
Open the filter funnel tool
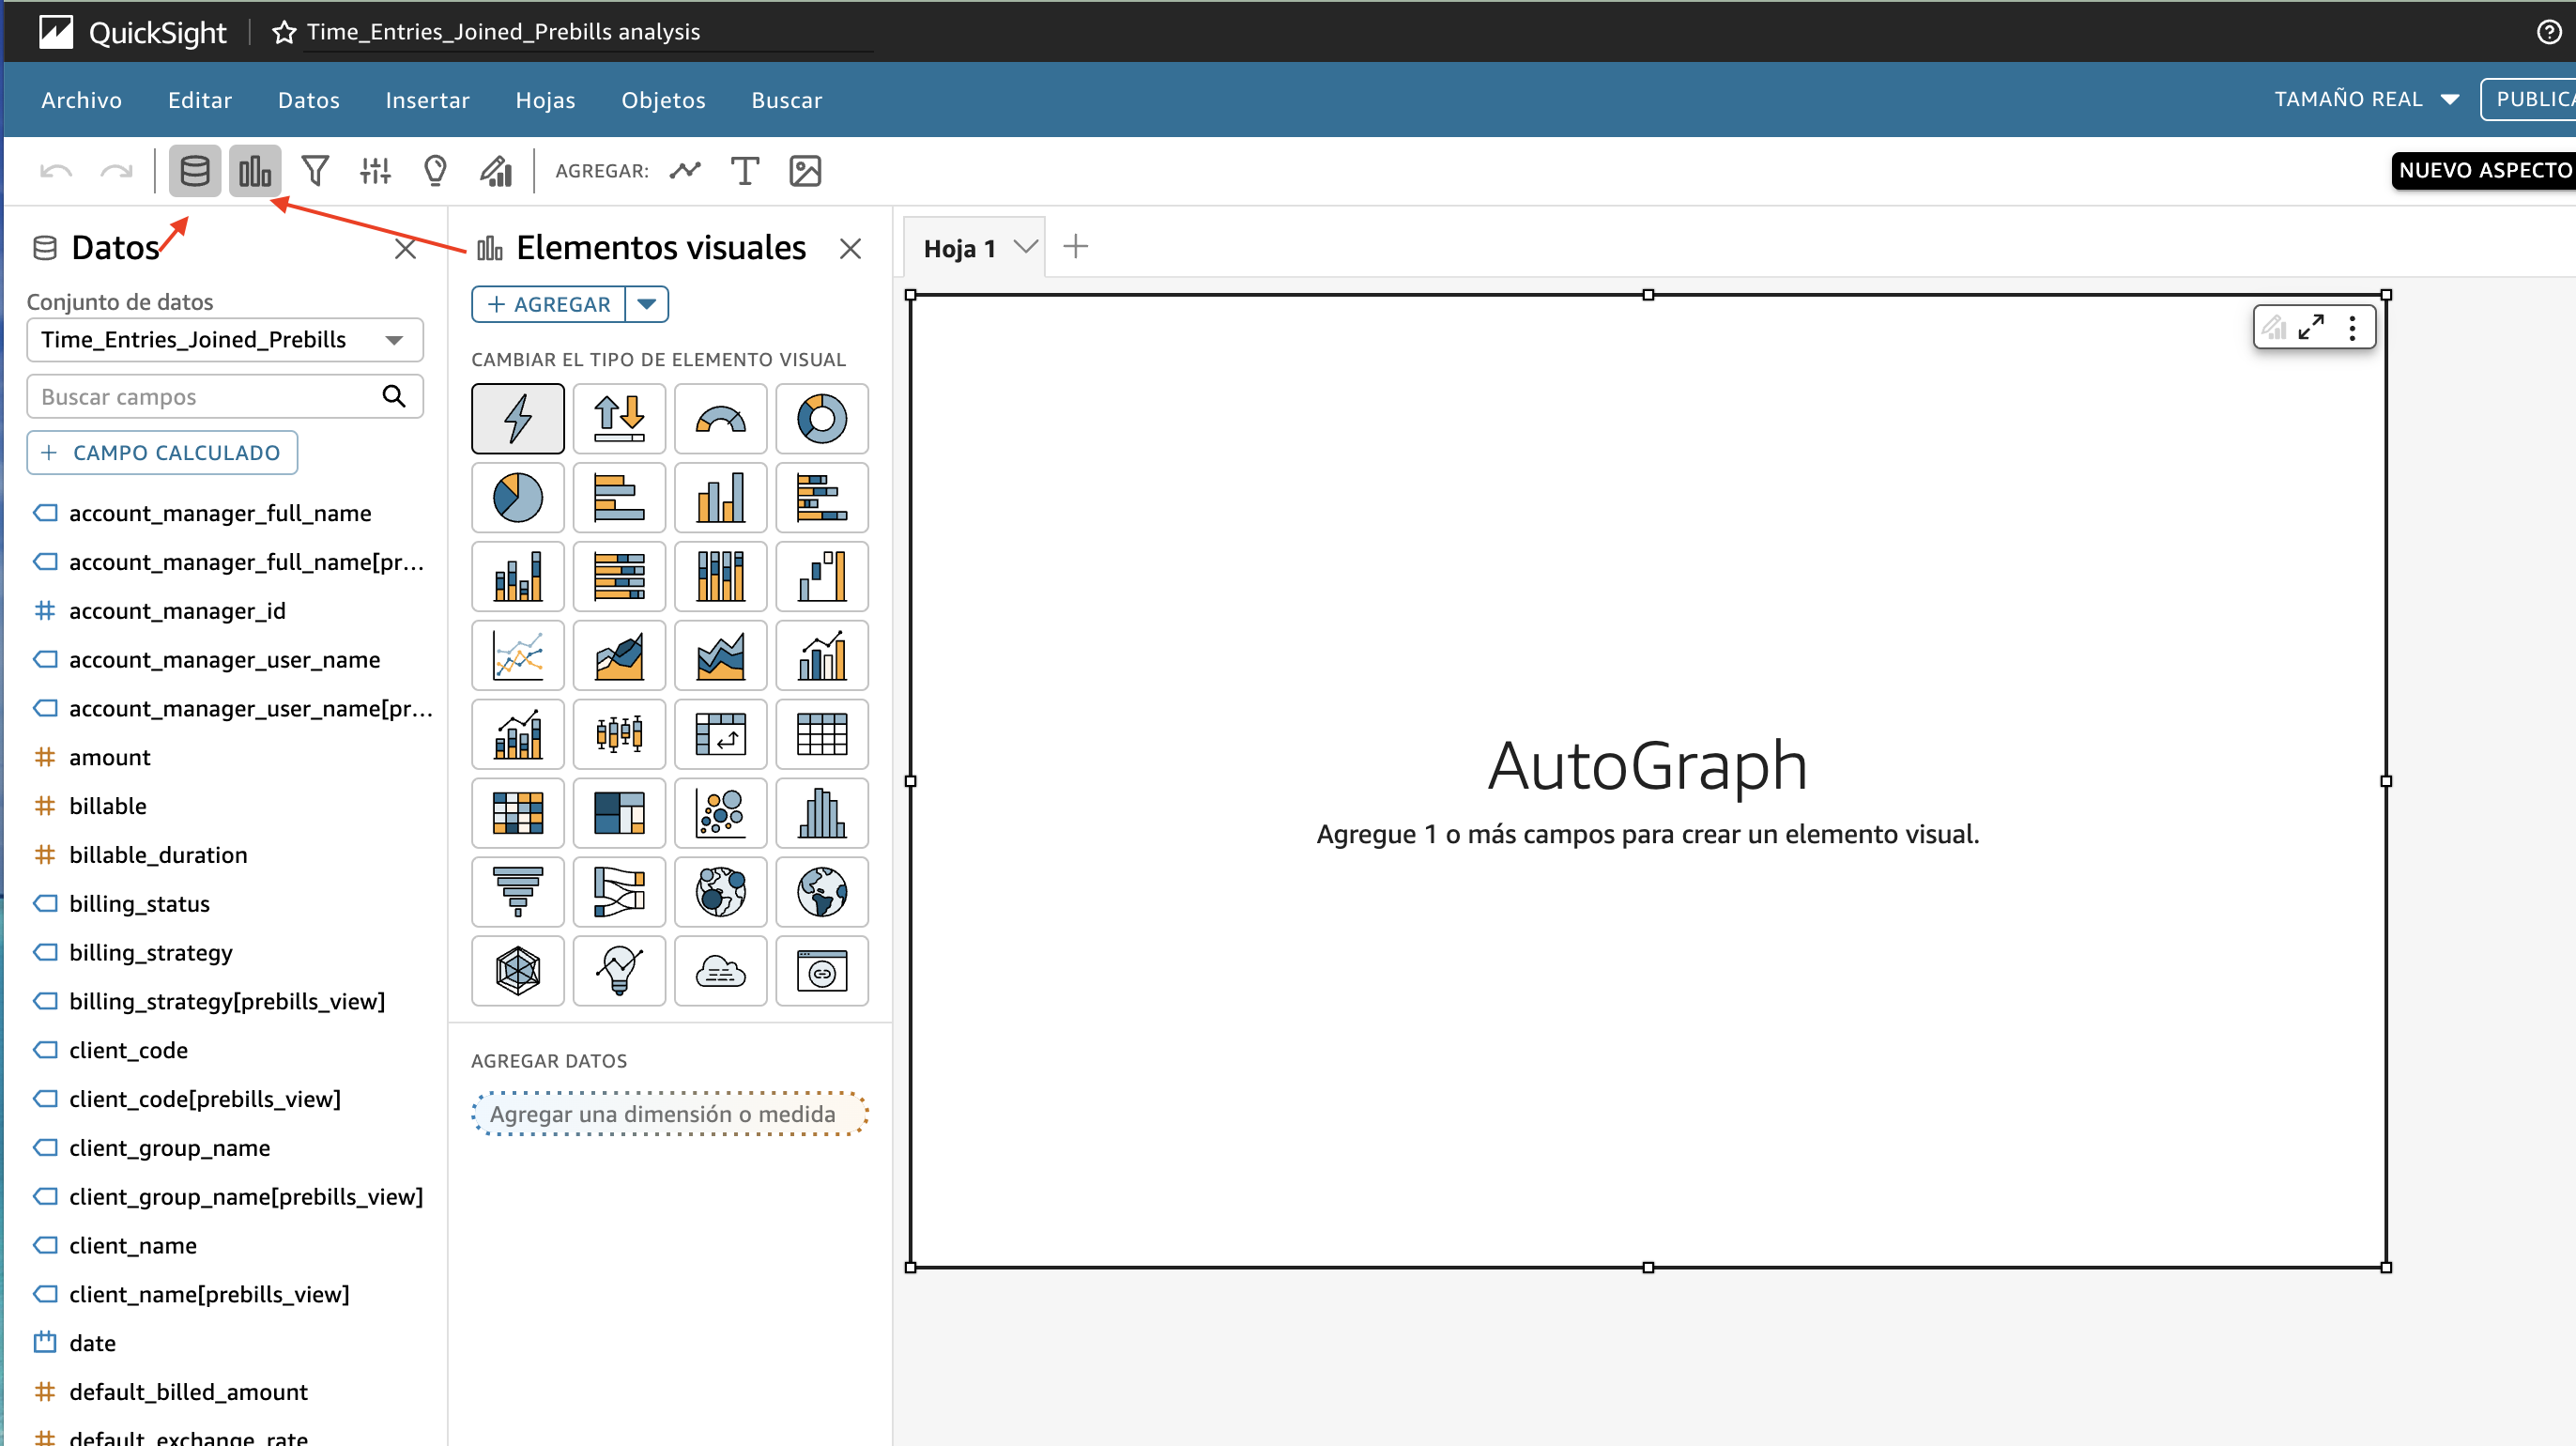coord(315,171)
